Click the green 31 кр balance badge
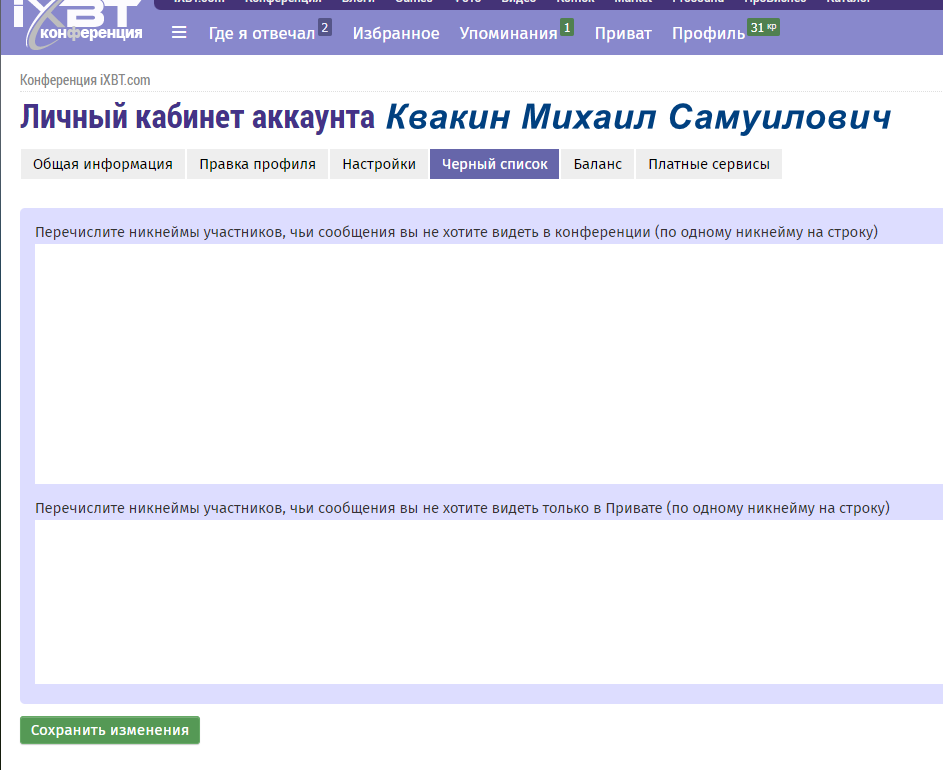The height and width of the screenshot is (770, 943). (763, 27)
